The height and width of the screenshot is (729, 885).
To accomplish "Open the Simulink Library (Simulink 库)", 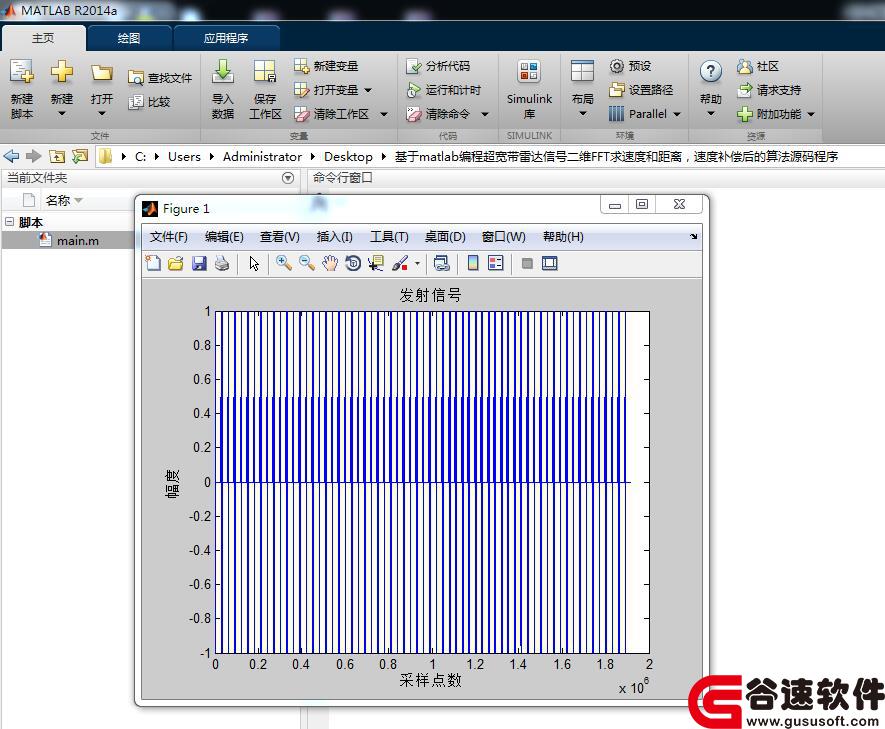I will tap(529, 89).
